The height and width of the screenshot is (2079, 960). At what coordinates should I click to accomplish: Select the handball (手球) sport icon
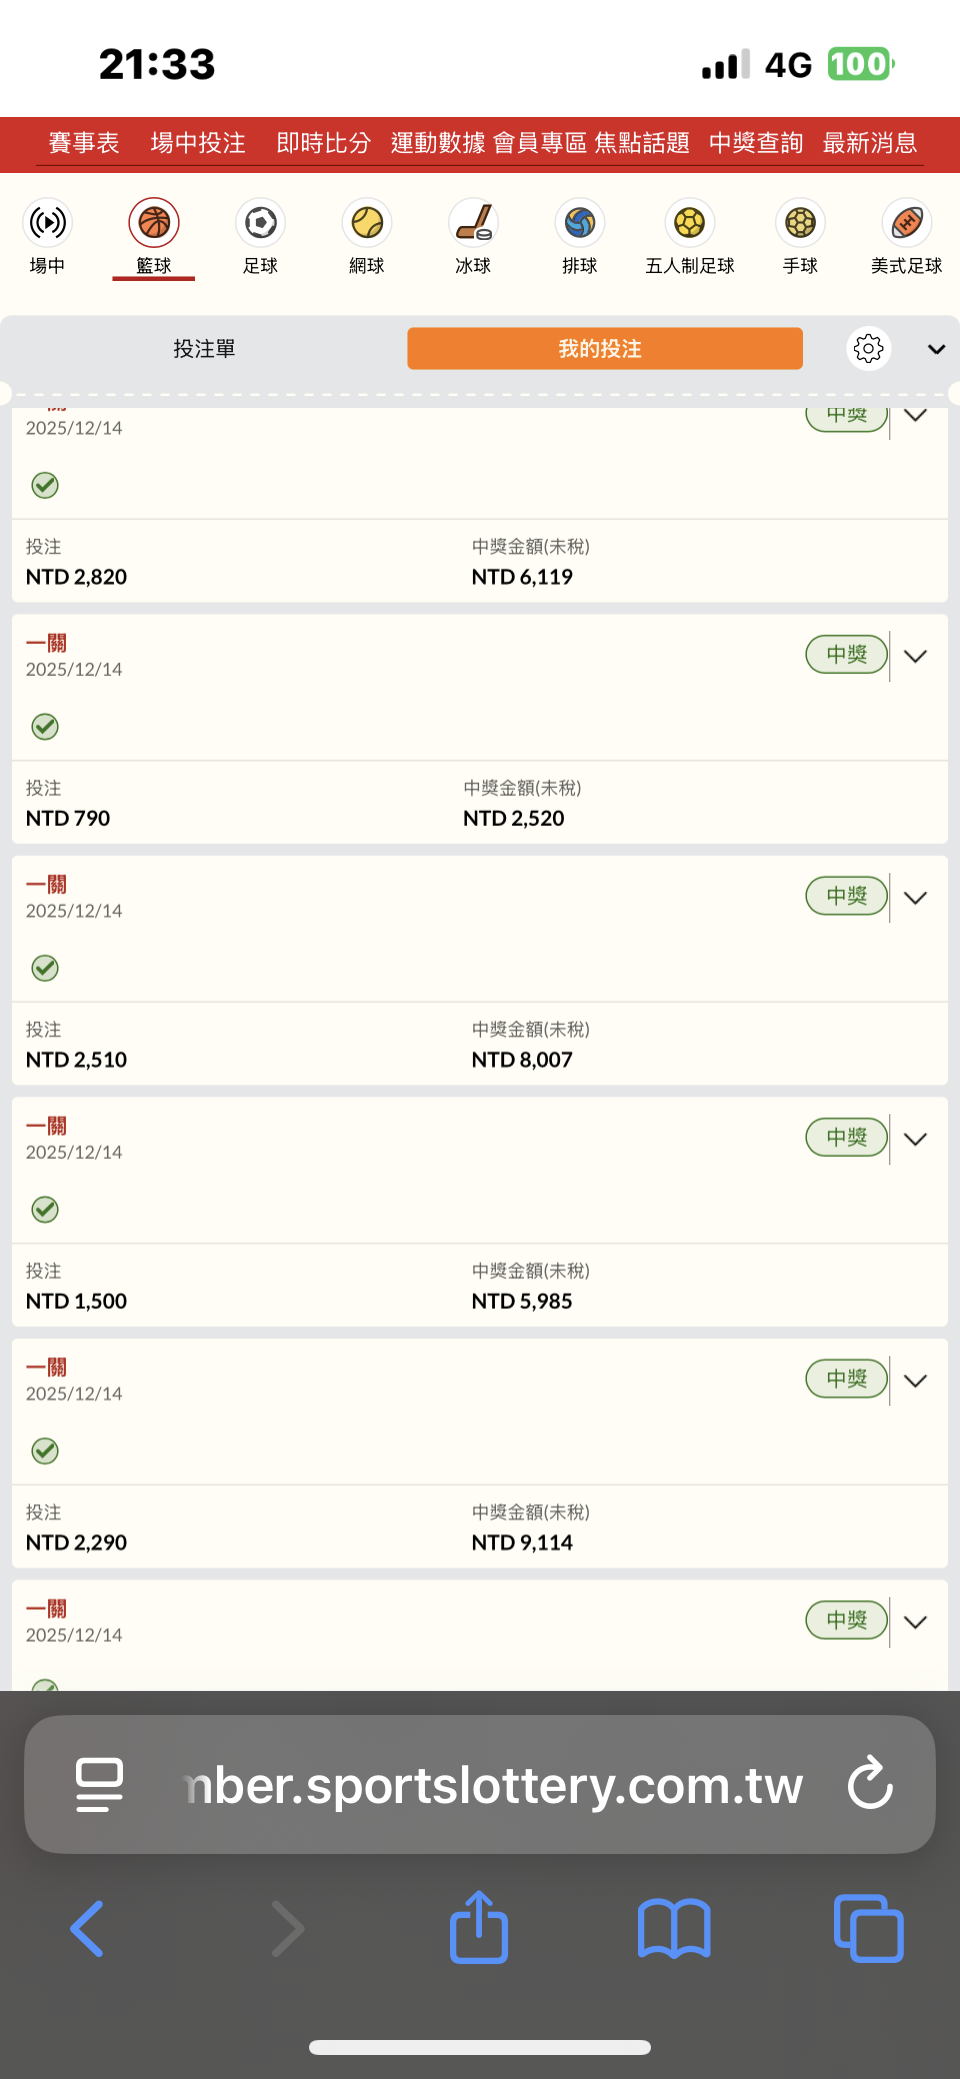(x=800, y=223)
